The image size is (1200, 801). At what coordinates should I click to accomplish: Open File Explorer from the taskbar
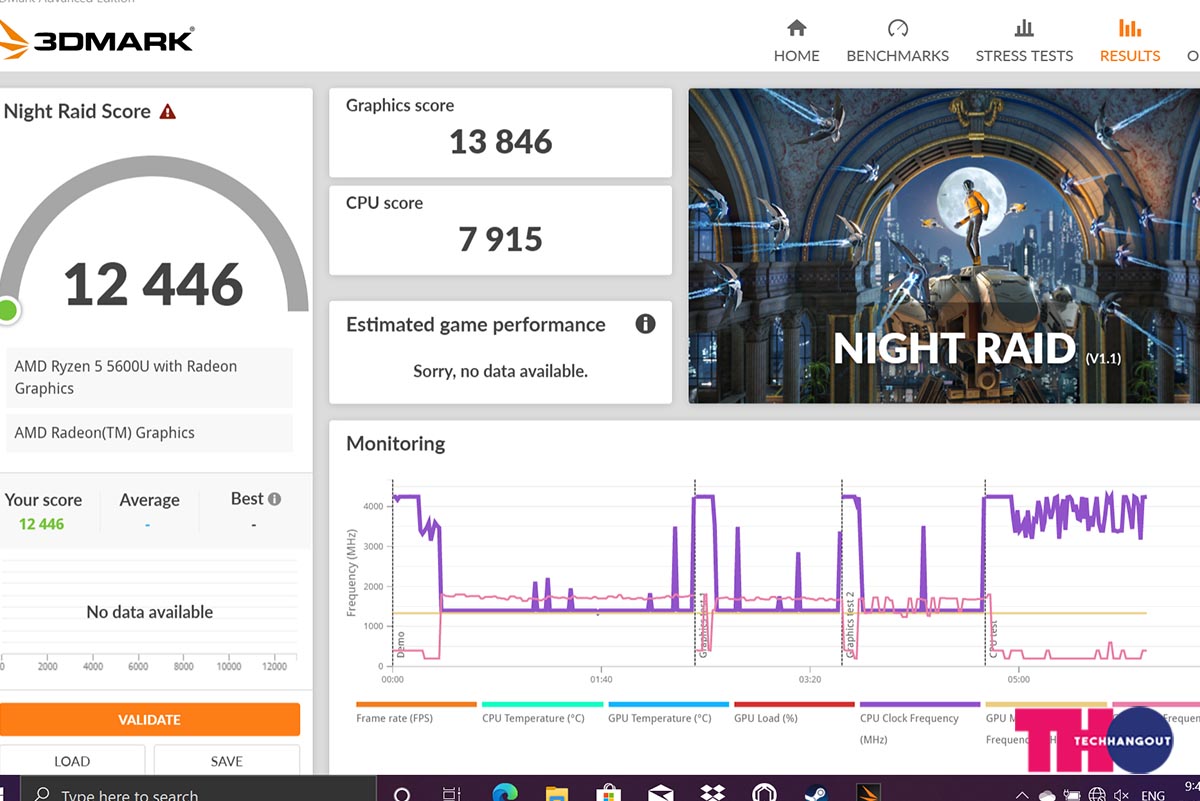557,795
